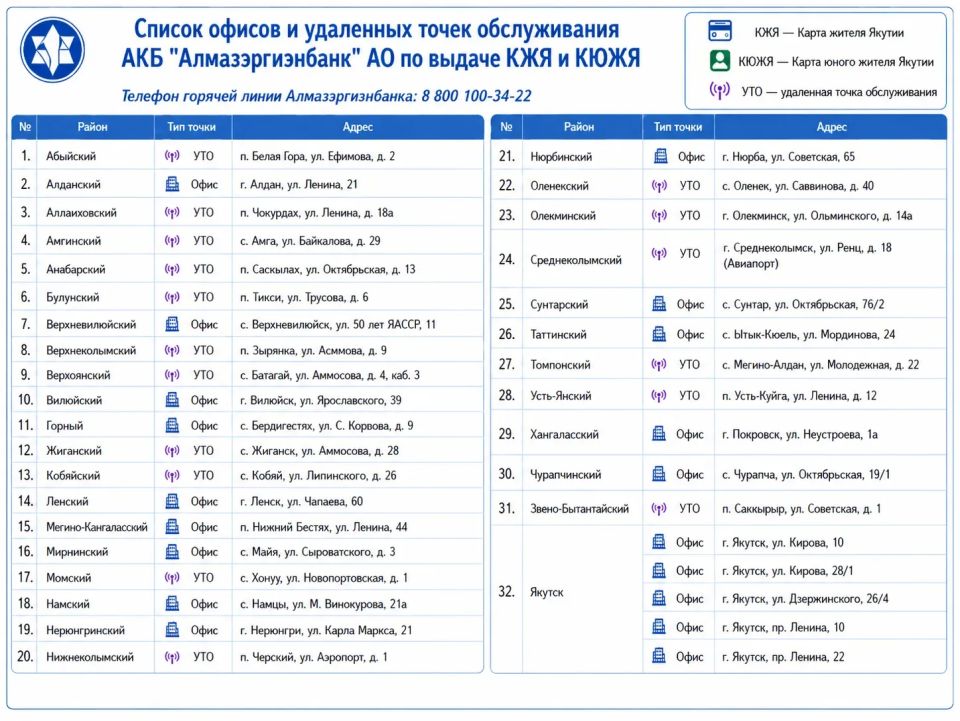Image resolution: width=960 pixels, height=721 pixels.
Task: Click the office icon in the Хангаласский row
Action: click(659, 433)
